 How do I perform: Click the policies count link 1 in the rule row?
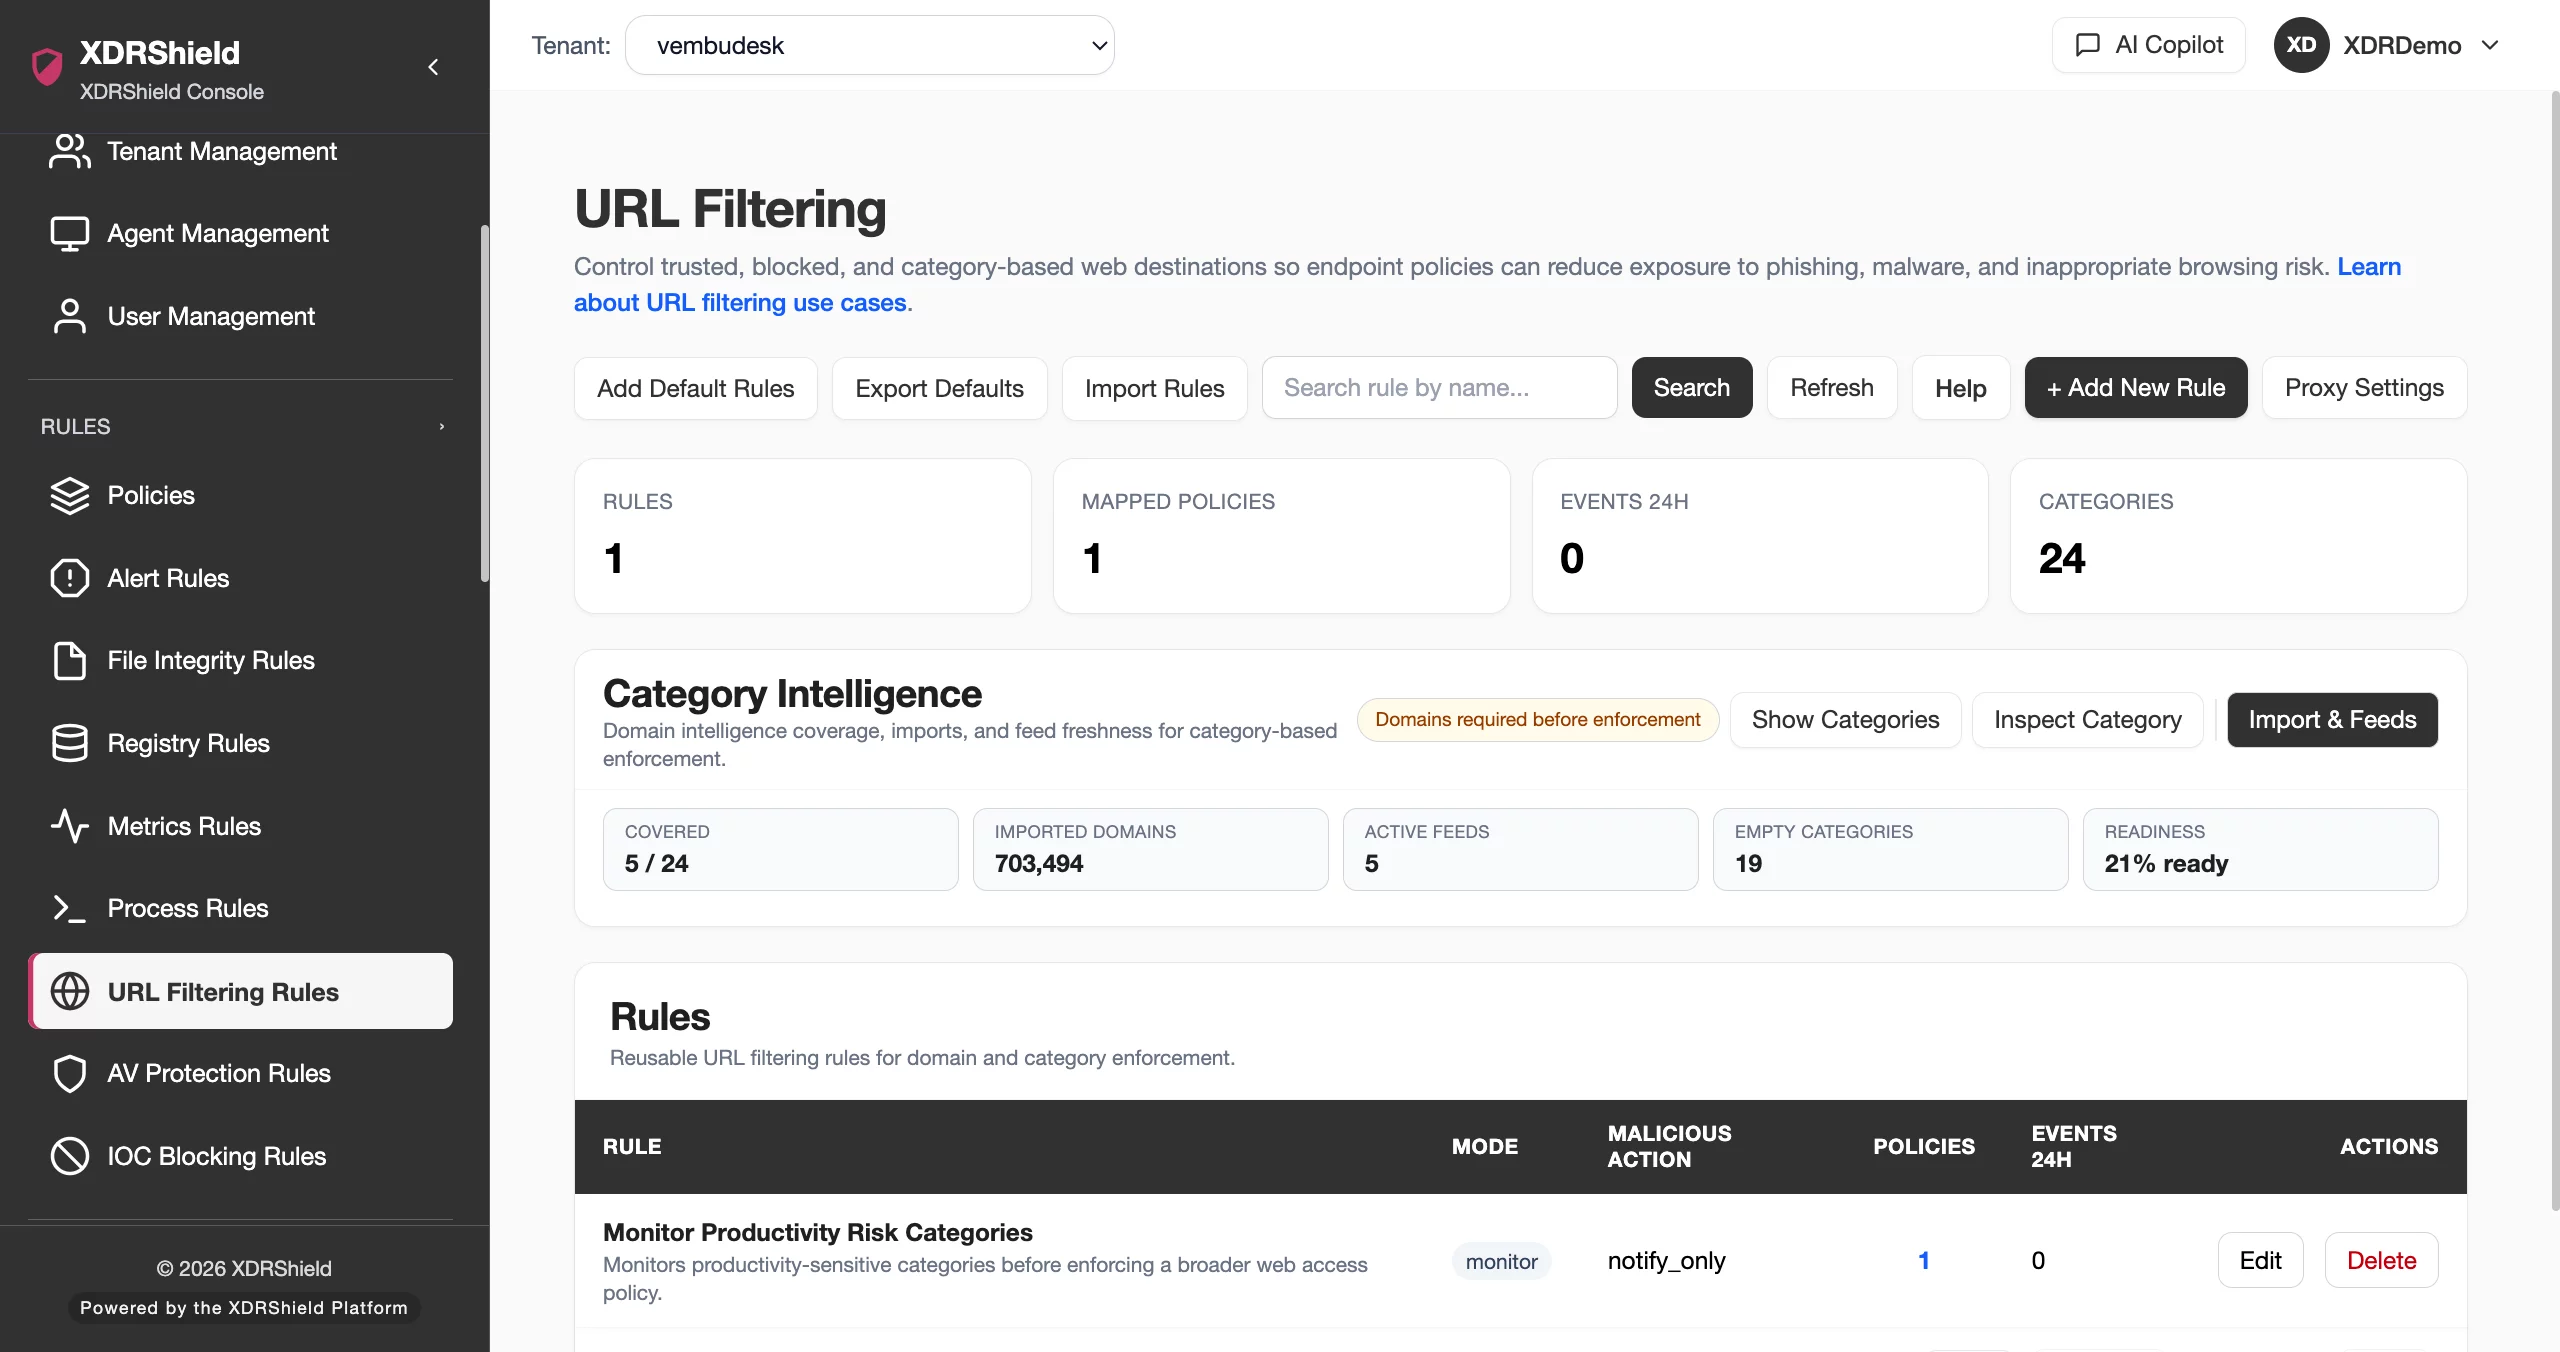click(x=1923, y=1261)
